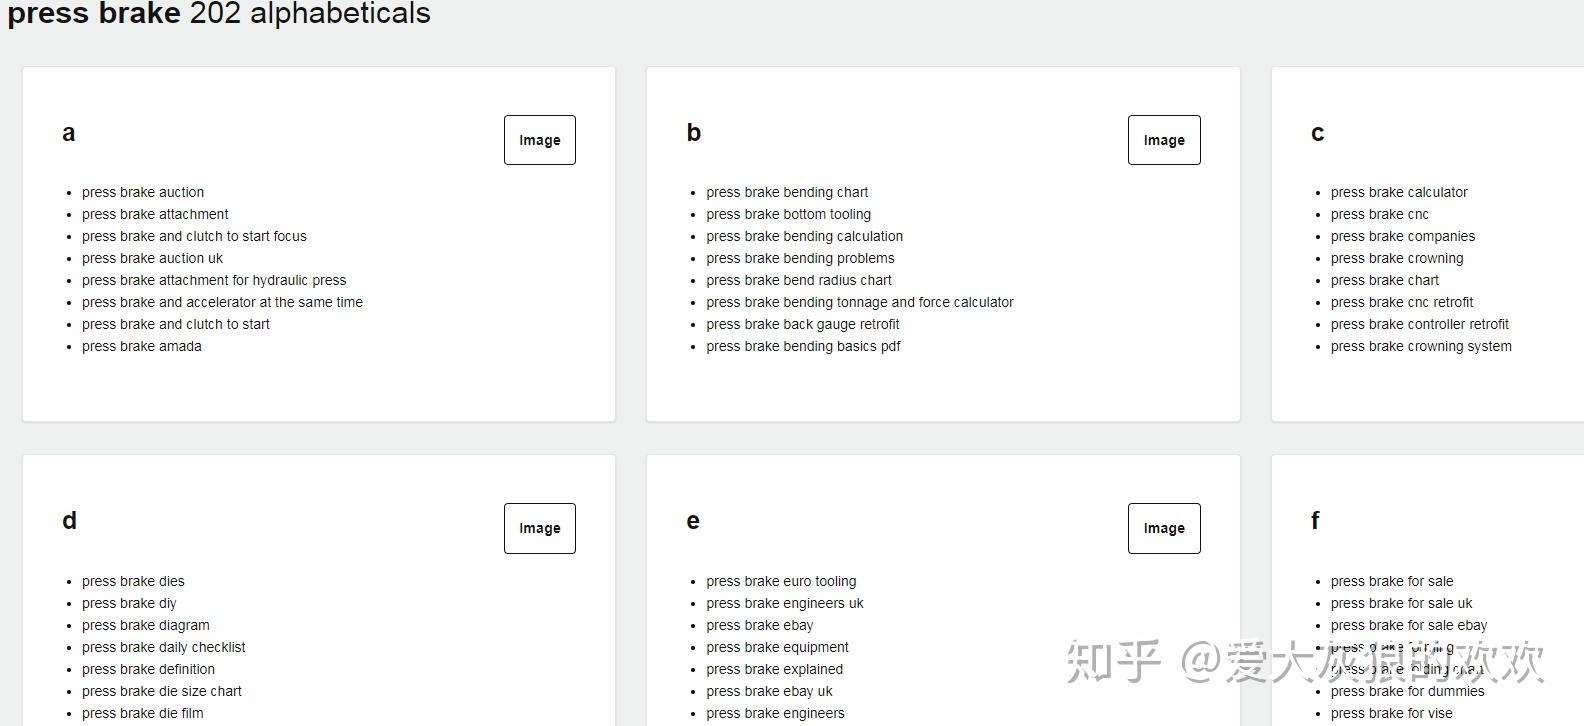
Task: Click "press brake for vise" link
Action: [x=1391, y=713]
